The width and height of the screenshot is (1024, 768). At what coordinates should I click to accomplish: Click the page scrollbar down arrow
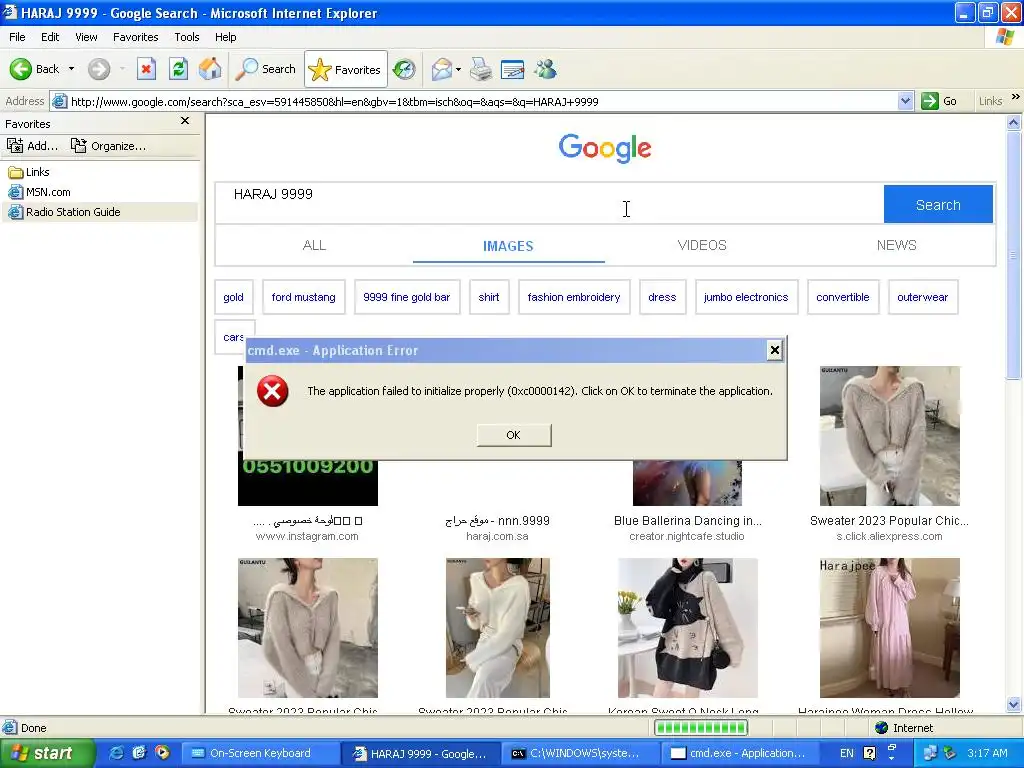point(1014,704)
